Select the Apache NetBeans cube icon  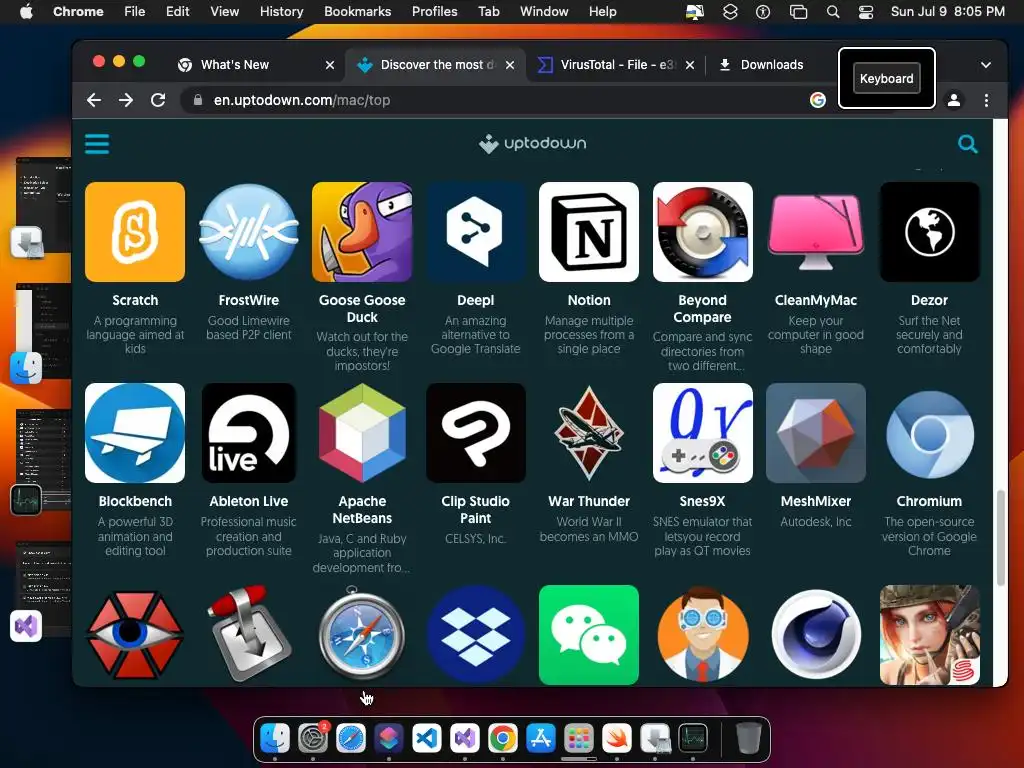[x=362, y=433]
